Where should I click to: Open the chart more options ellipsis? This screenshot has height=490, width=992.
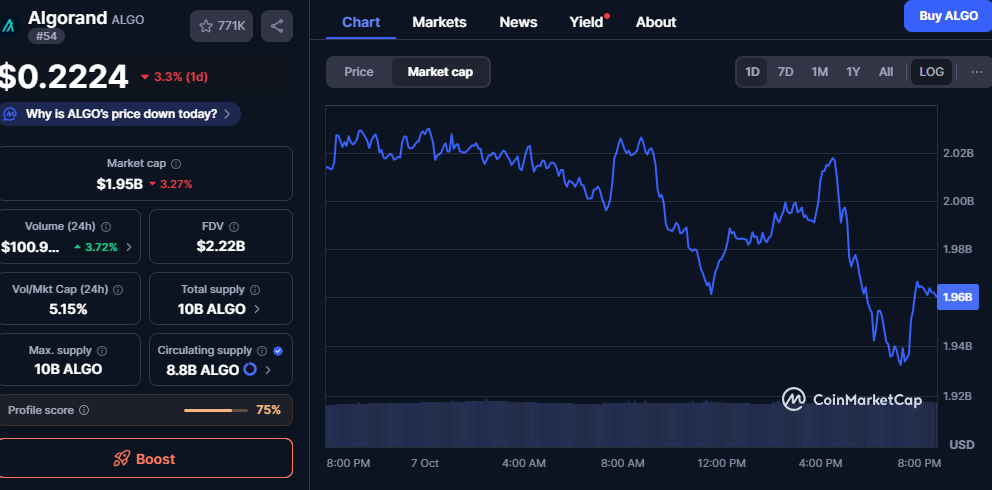tap(976, 72)
